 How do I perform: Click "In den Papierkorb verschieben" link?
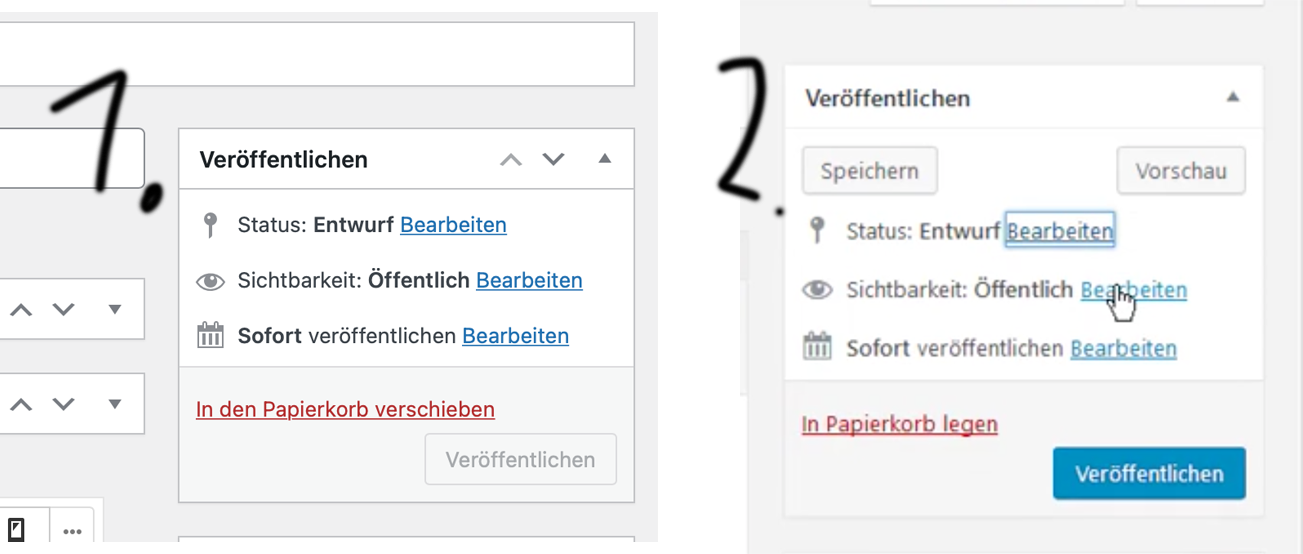pos(345,409)
